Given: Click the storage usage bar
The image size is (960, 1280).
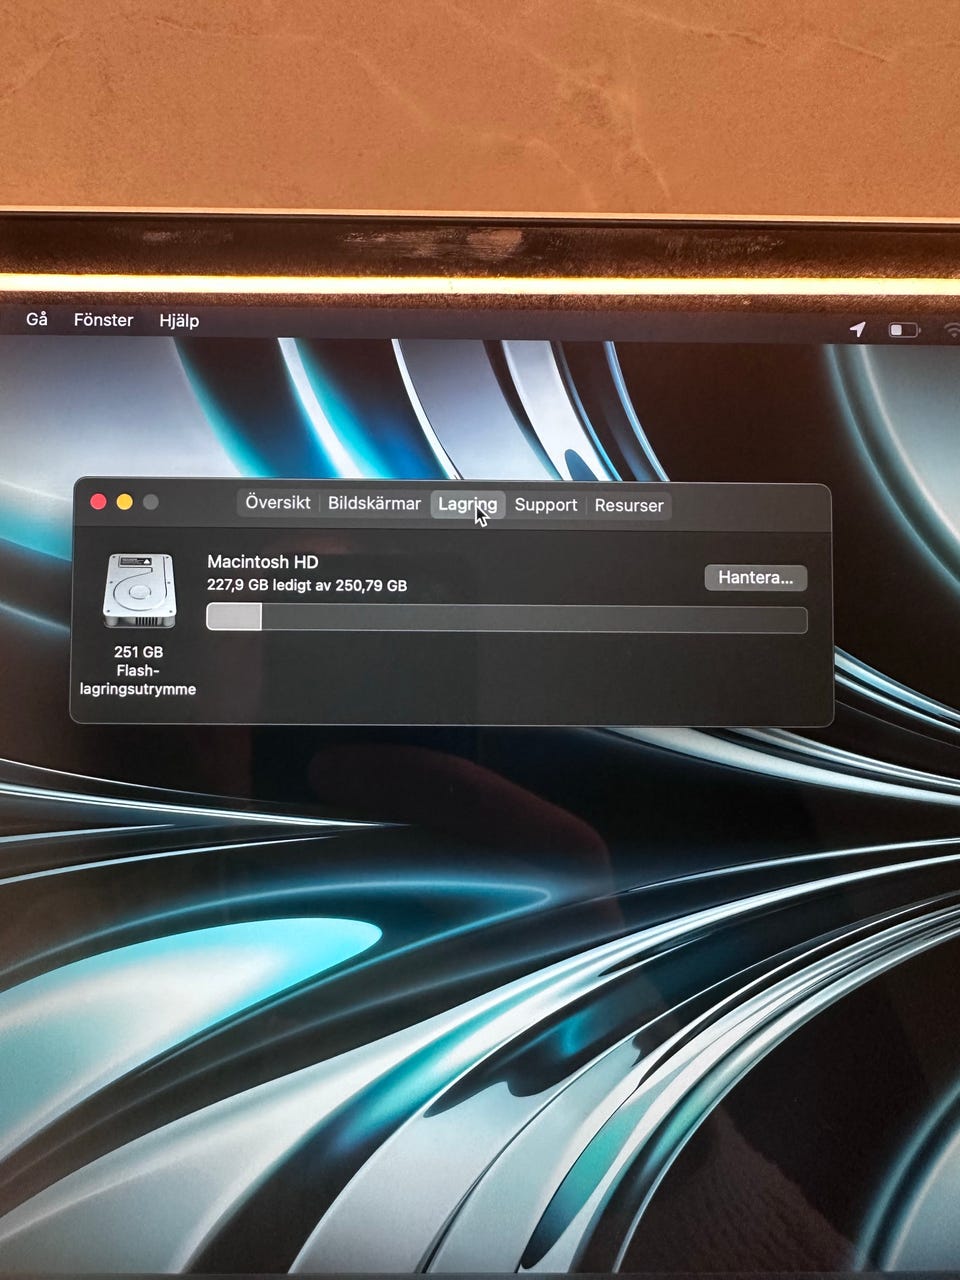Looking at the screenshot, I should point(507,618).
